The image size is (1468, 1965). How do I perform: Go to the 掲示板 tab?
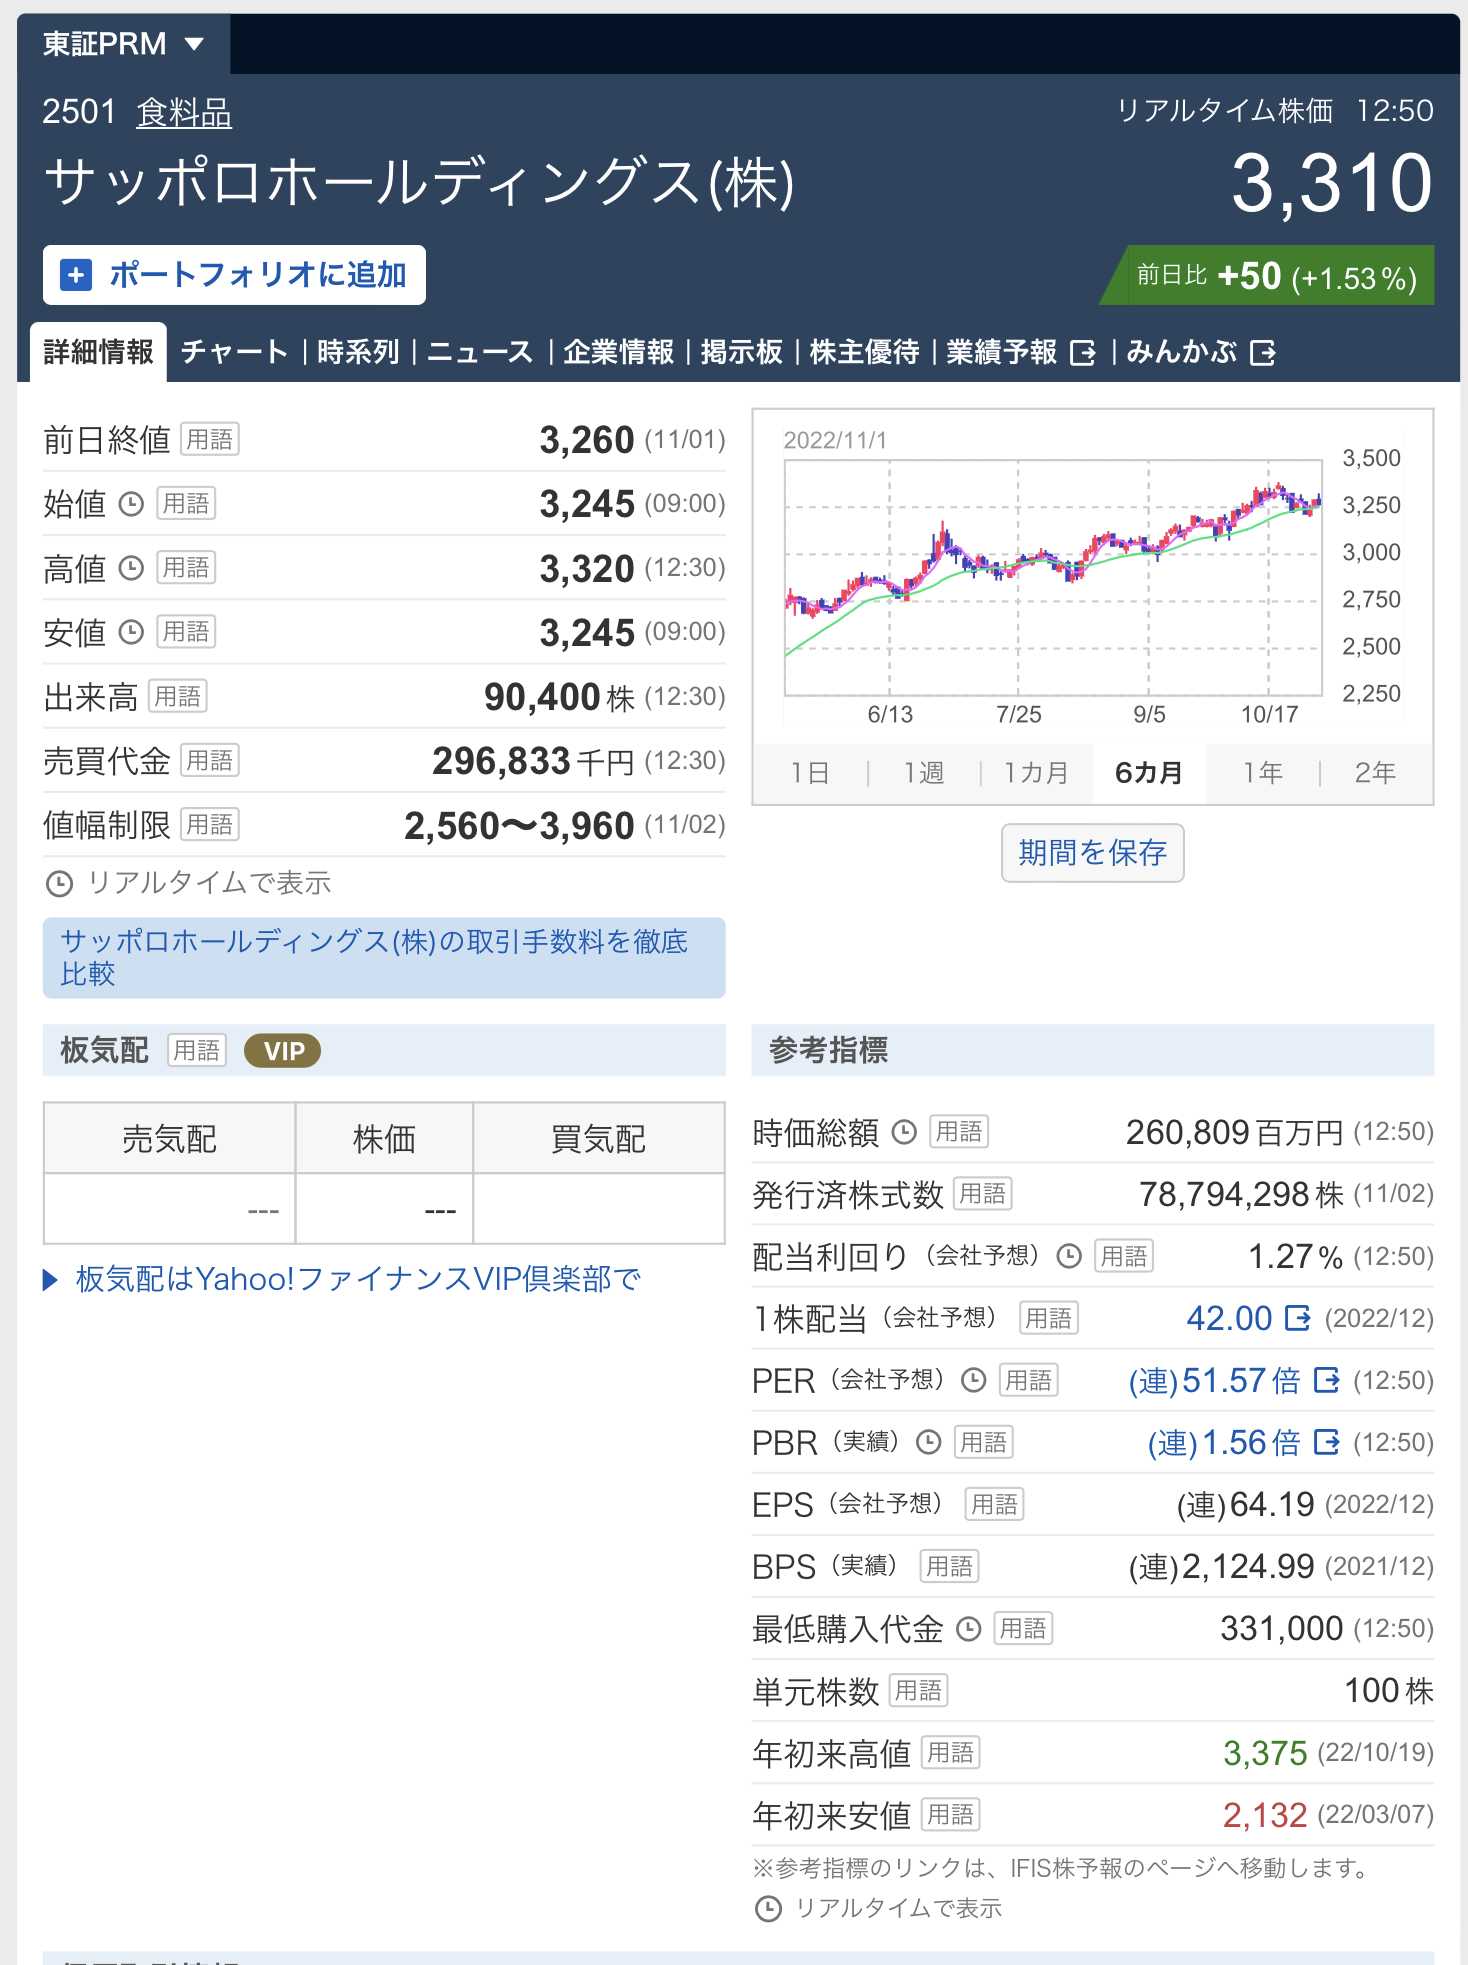[x=741, y=352]
